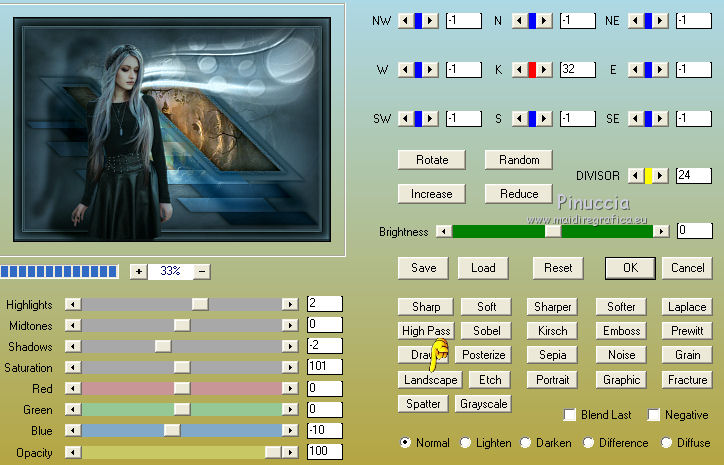The height and width of the screenshot is (465, 724).
Task: Apply the Laplace preset
Action: coord(687,307)
